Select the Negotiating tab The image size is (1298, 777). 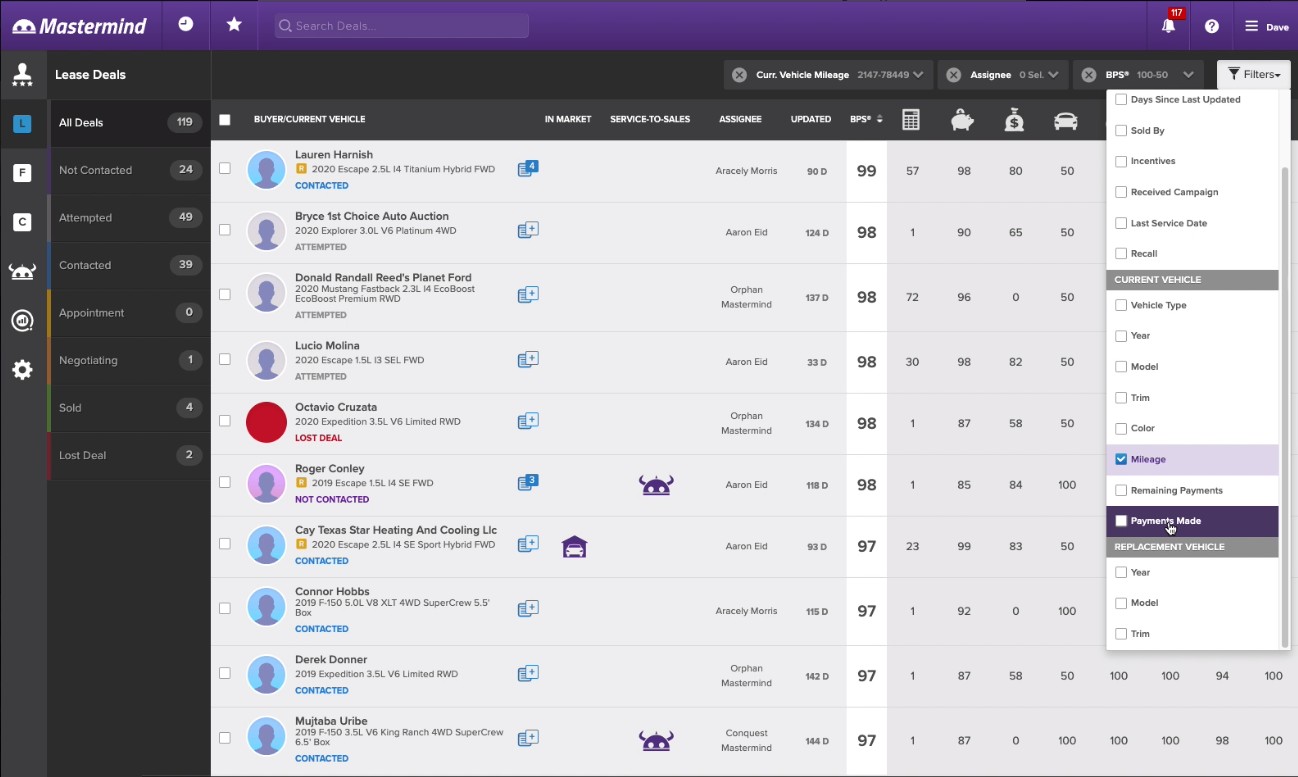click(x=129, y=360)
